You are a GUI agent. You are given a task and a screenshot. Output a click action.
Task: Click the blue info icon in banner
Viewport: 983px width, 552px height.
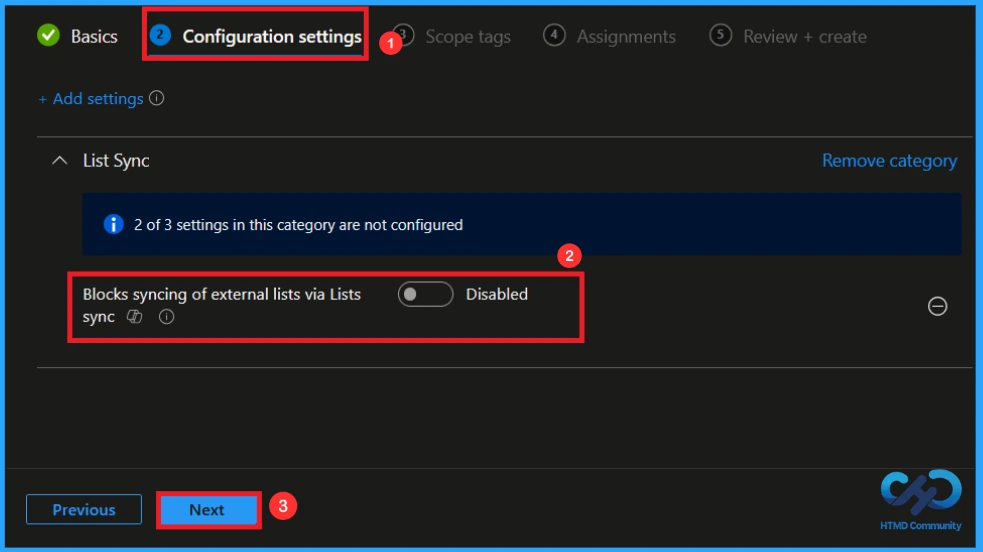tap(113, 224)
